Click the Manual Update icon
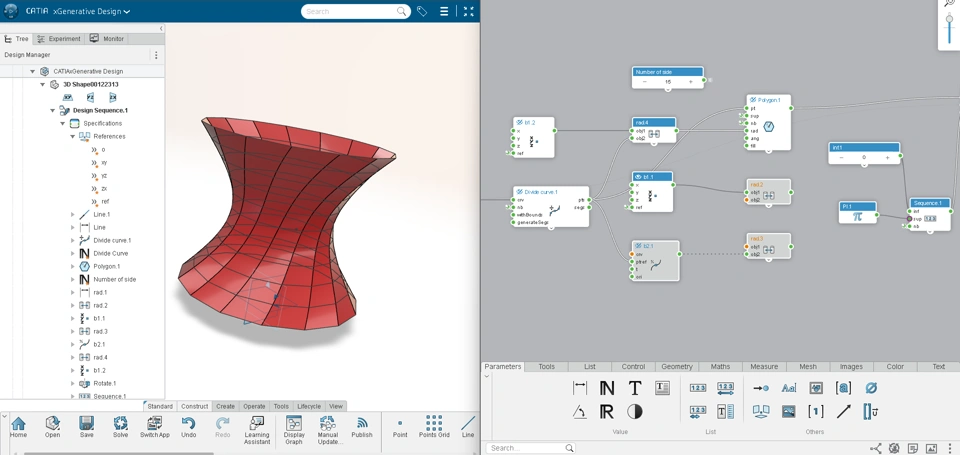 tap(328, 423)
